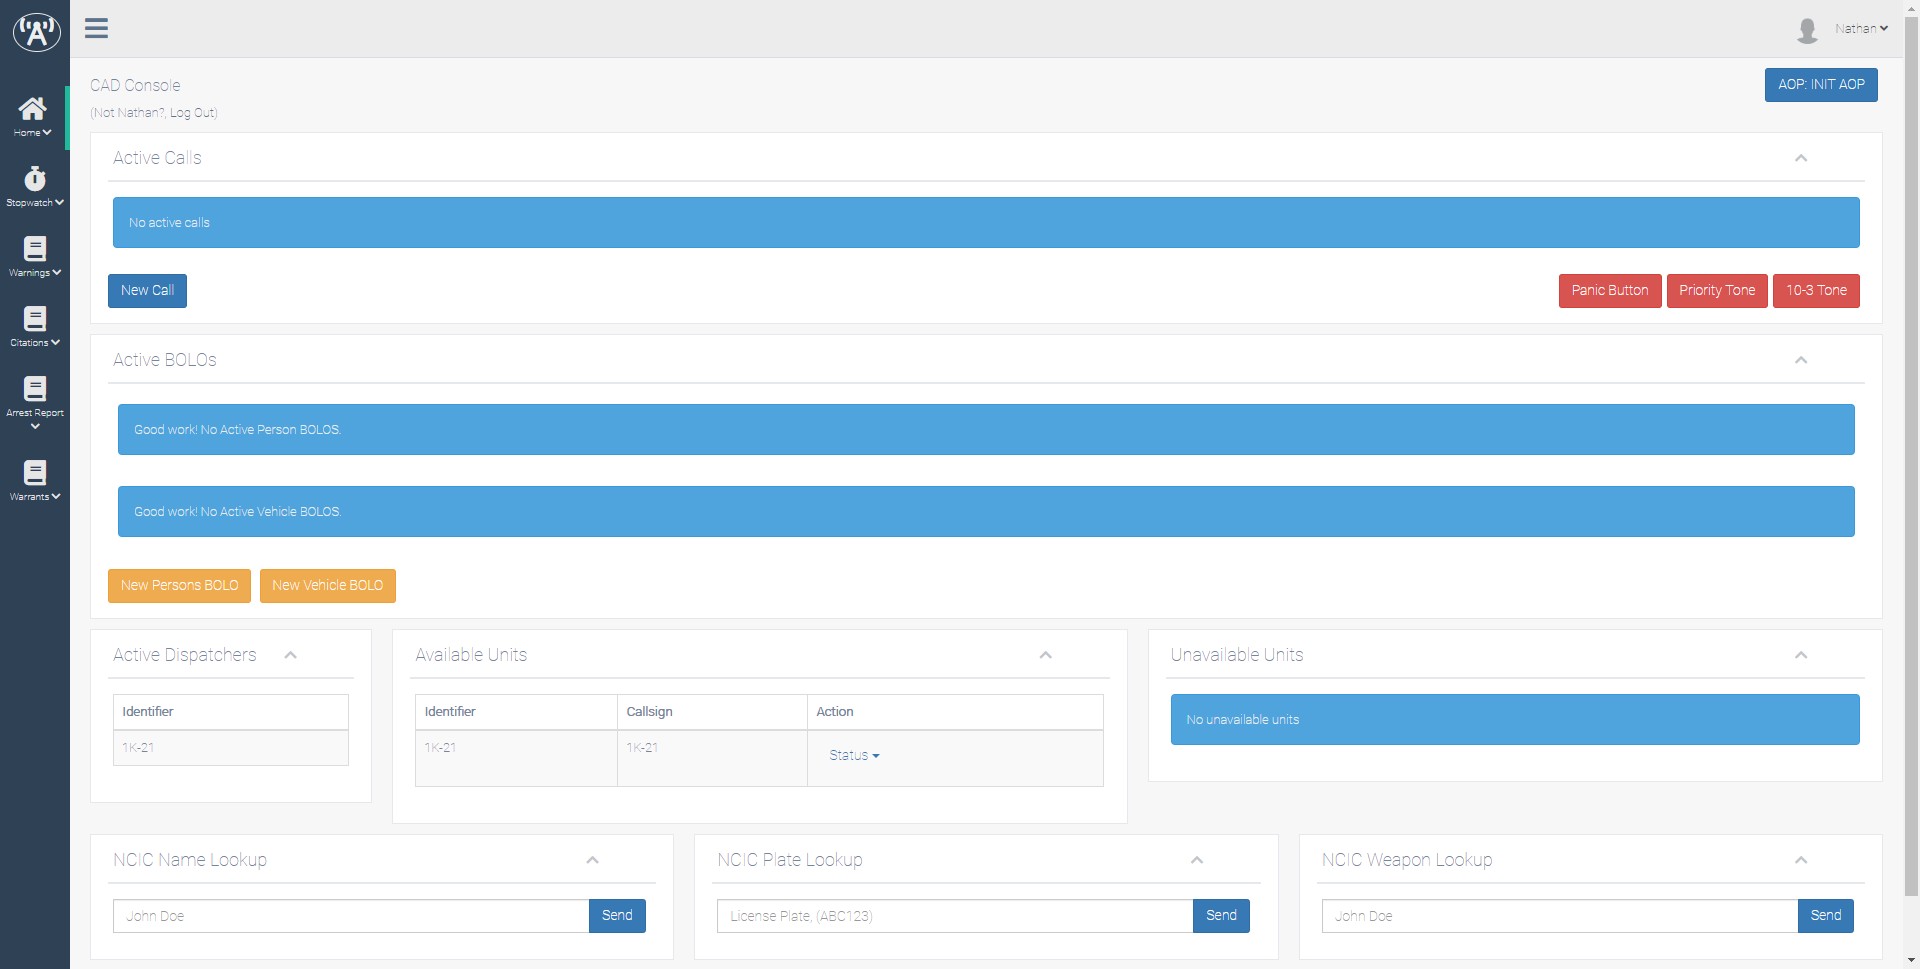The image size is (1920, 969).
Task: Create a New Call
Action: pyautogui.click(x=147, y=291)
